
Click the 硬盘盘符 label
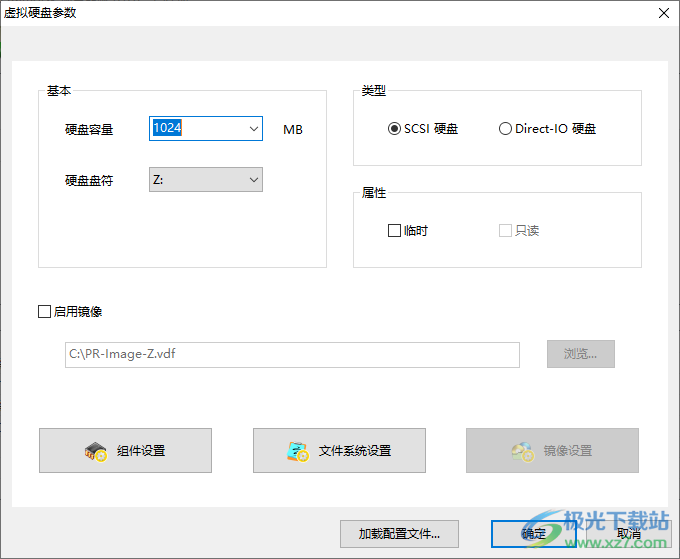(89, 180)
